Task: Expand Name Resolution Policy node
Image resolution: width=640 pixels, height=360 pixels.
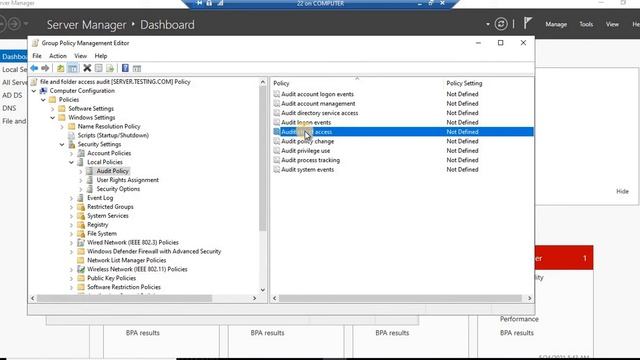Action: 62,127
